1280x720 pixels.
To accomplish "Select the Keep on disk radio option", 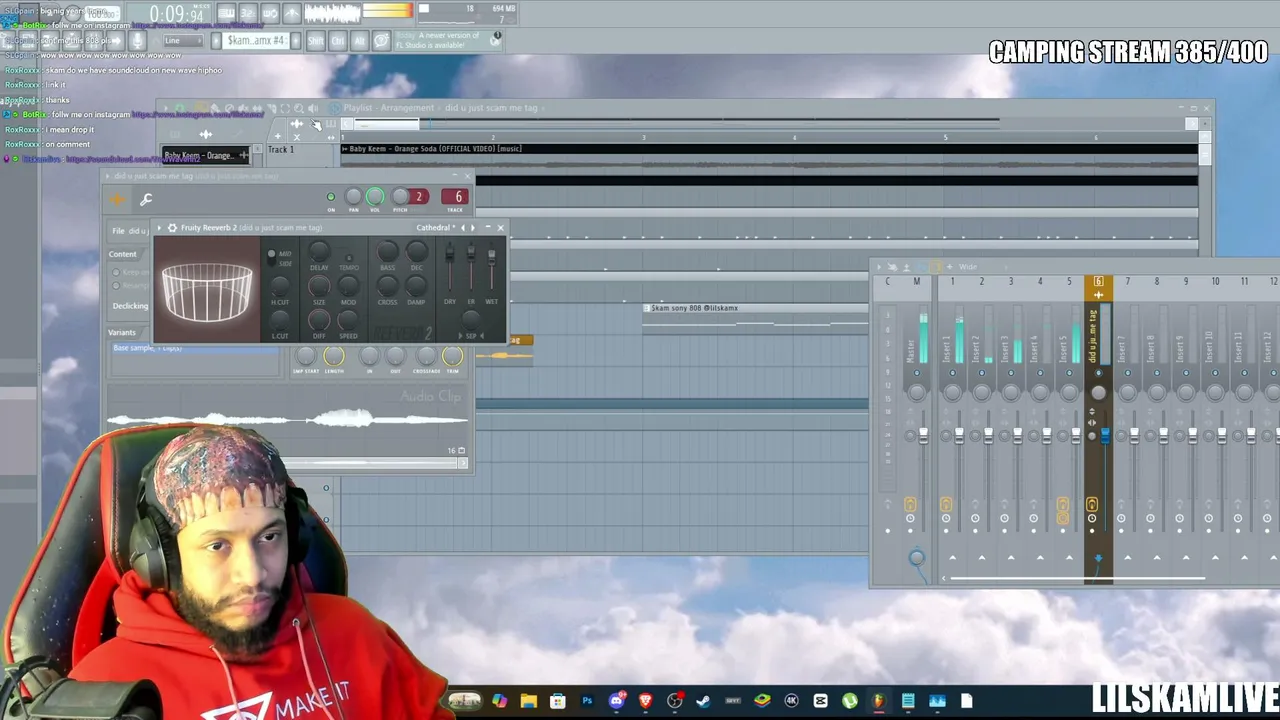I will pos(116,272).
